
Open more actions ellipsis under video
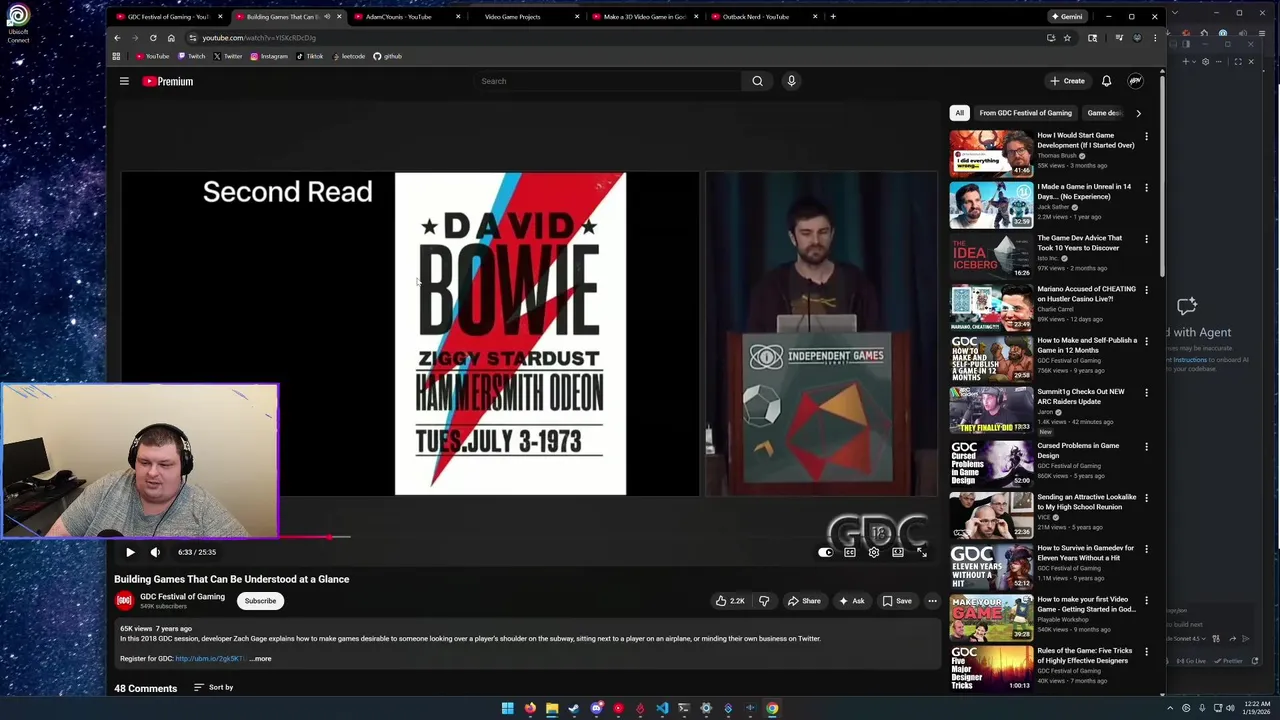(932, 601)
